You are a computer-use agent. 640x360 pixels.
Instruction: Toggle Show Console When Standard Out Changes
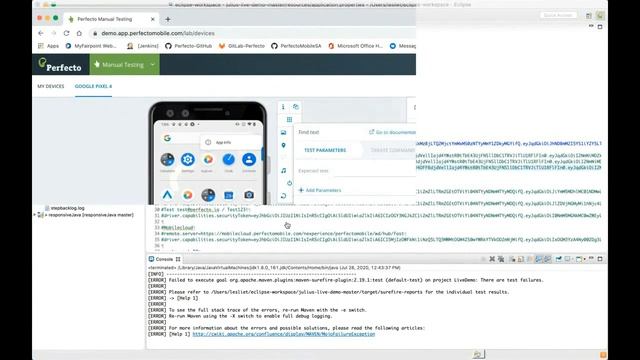(x=538, y=259)
